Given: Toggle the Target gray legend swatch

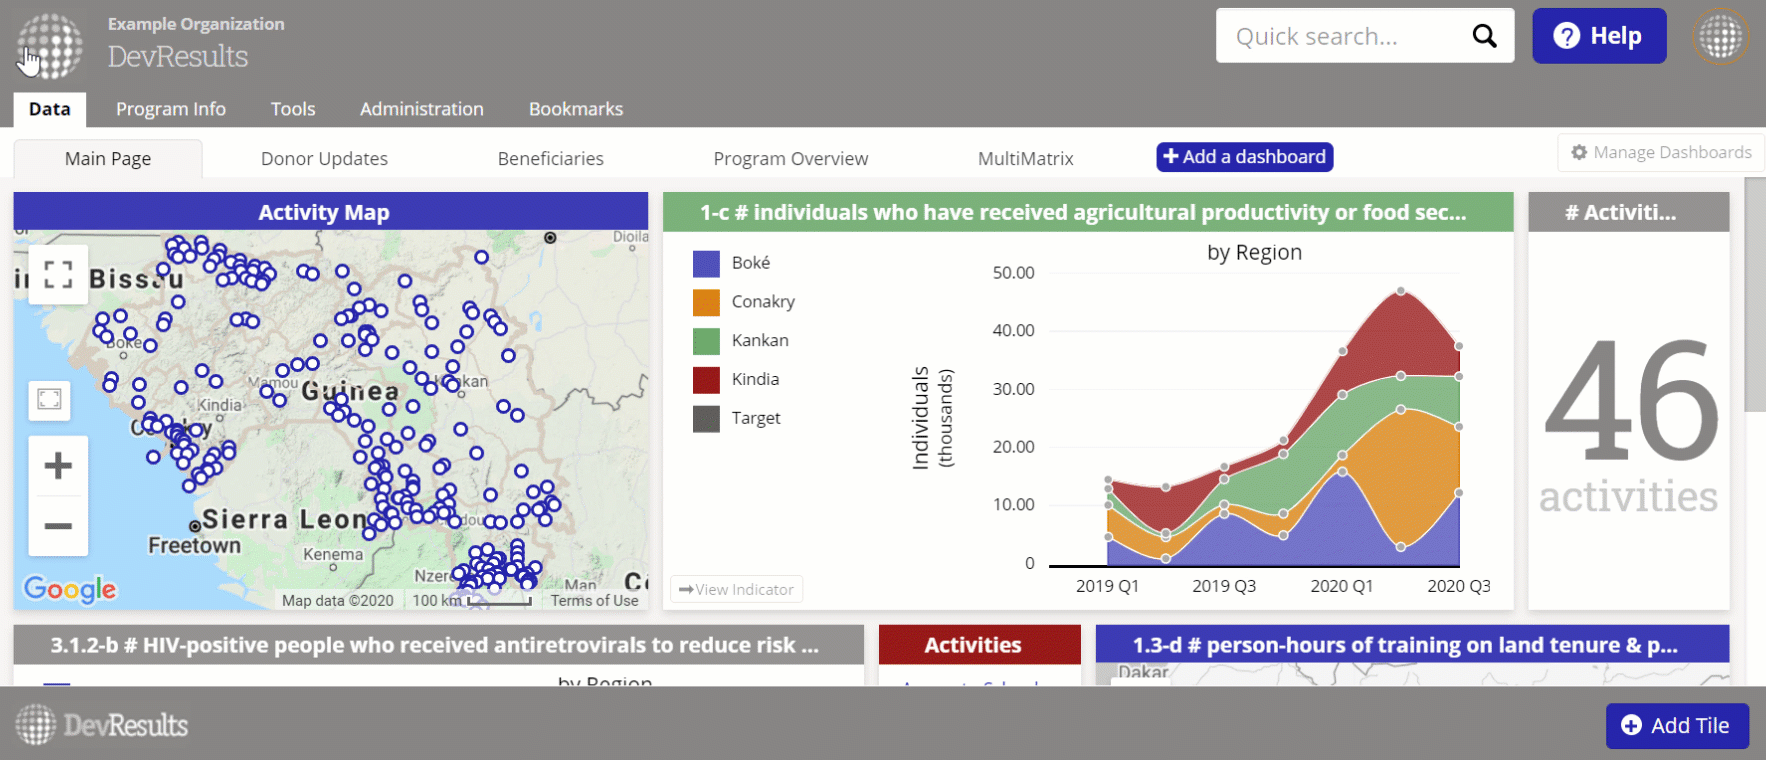Looking at the screenshot, I should click(x=706, y=419).
